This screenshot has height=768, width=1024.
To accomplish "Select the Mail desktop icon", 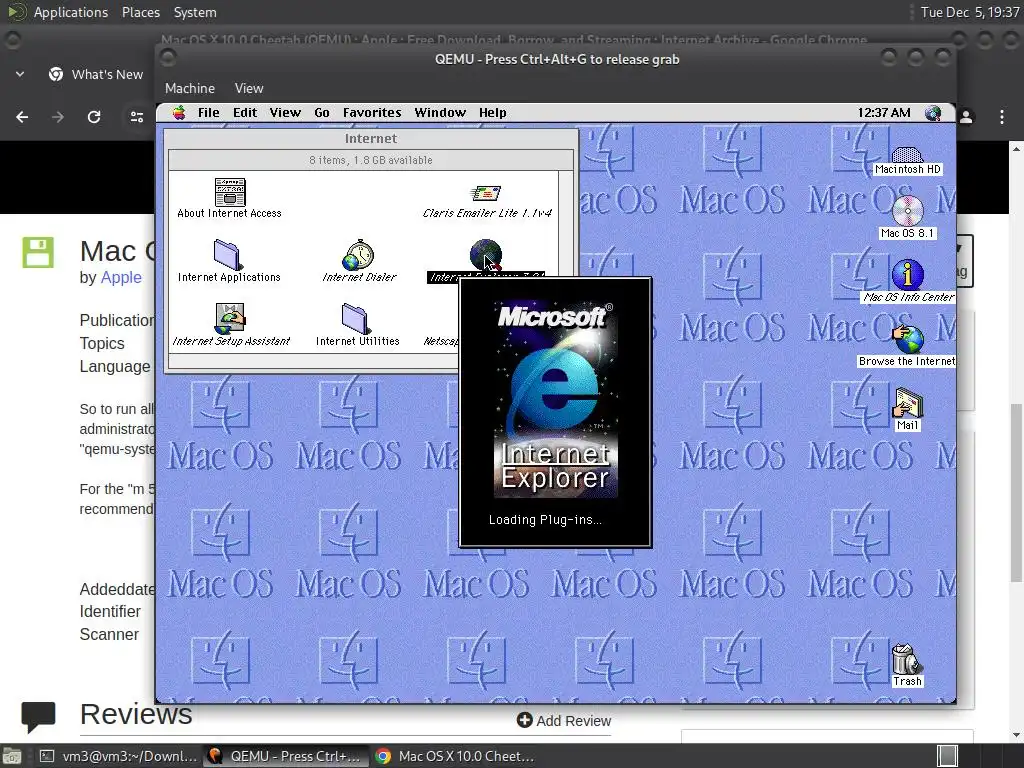I will tap(907, 409).
